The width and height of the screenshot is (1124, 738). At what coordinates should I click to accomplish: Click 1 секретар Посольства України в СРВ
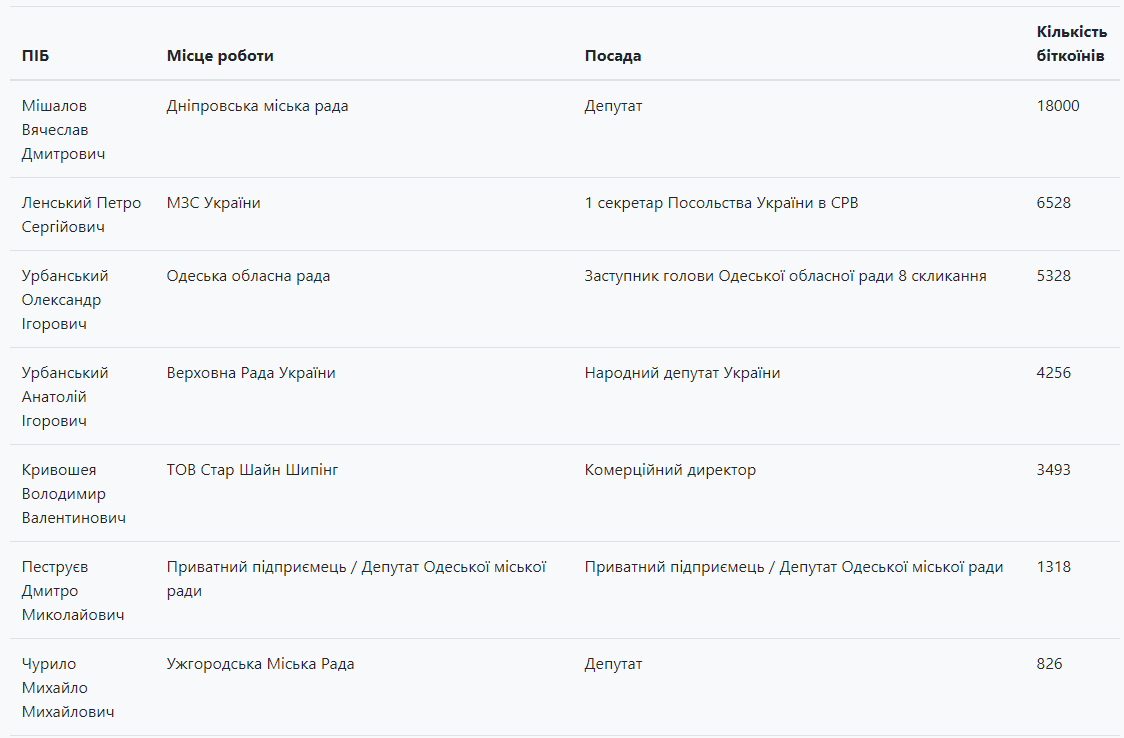pyautogui.click(x=721, y=203)
